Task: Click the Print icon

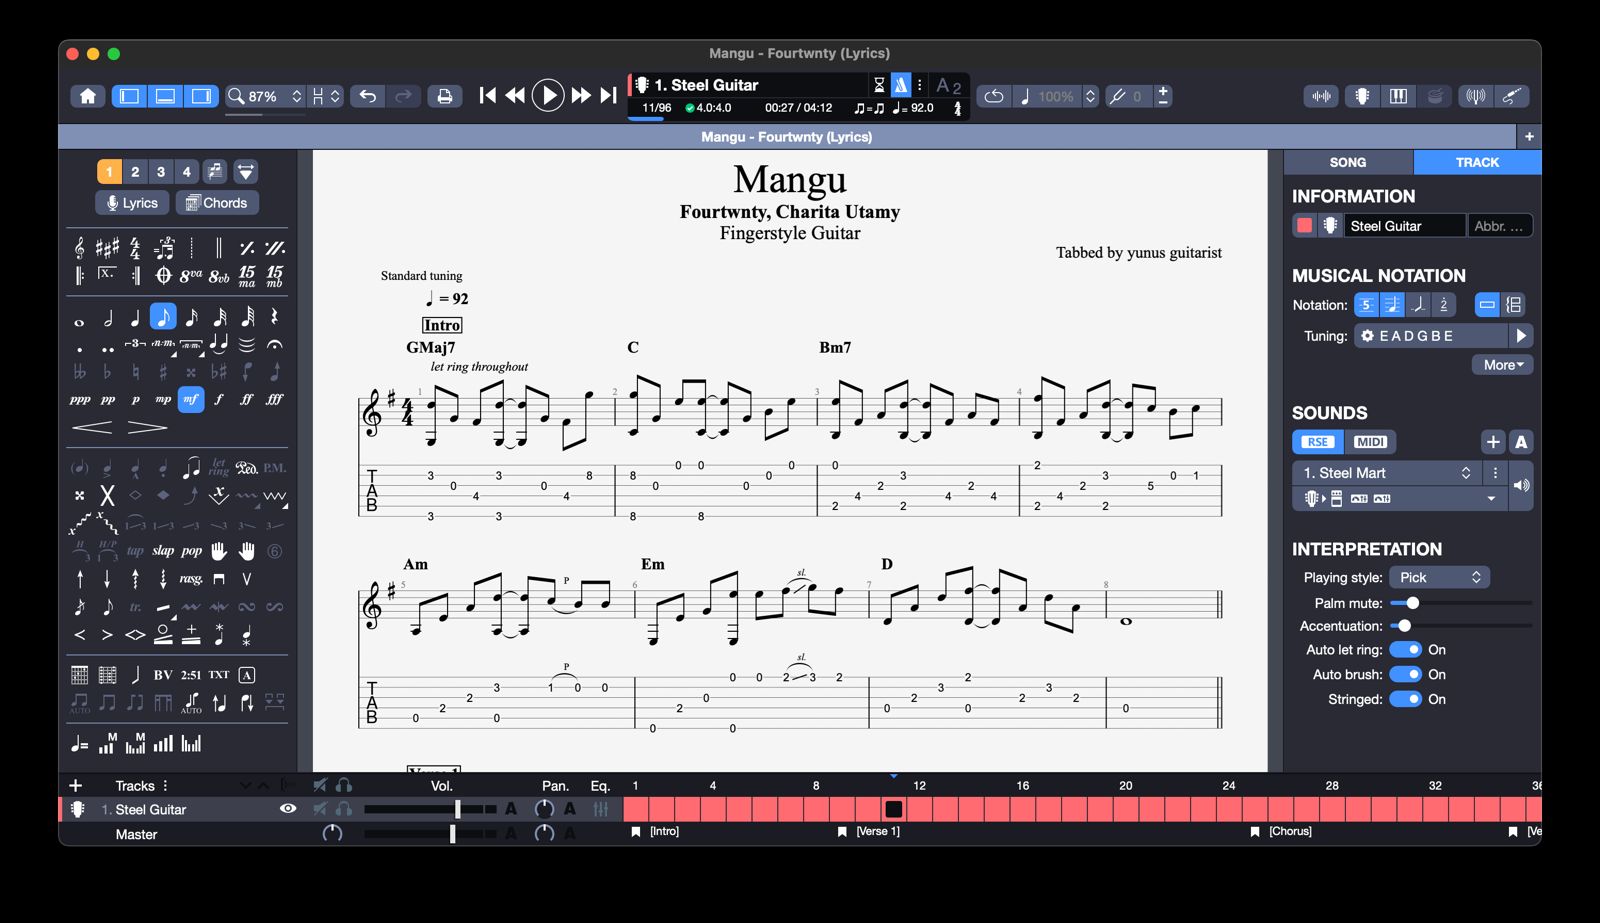Action: point(445,96)
